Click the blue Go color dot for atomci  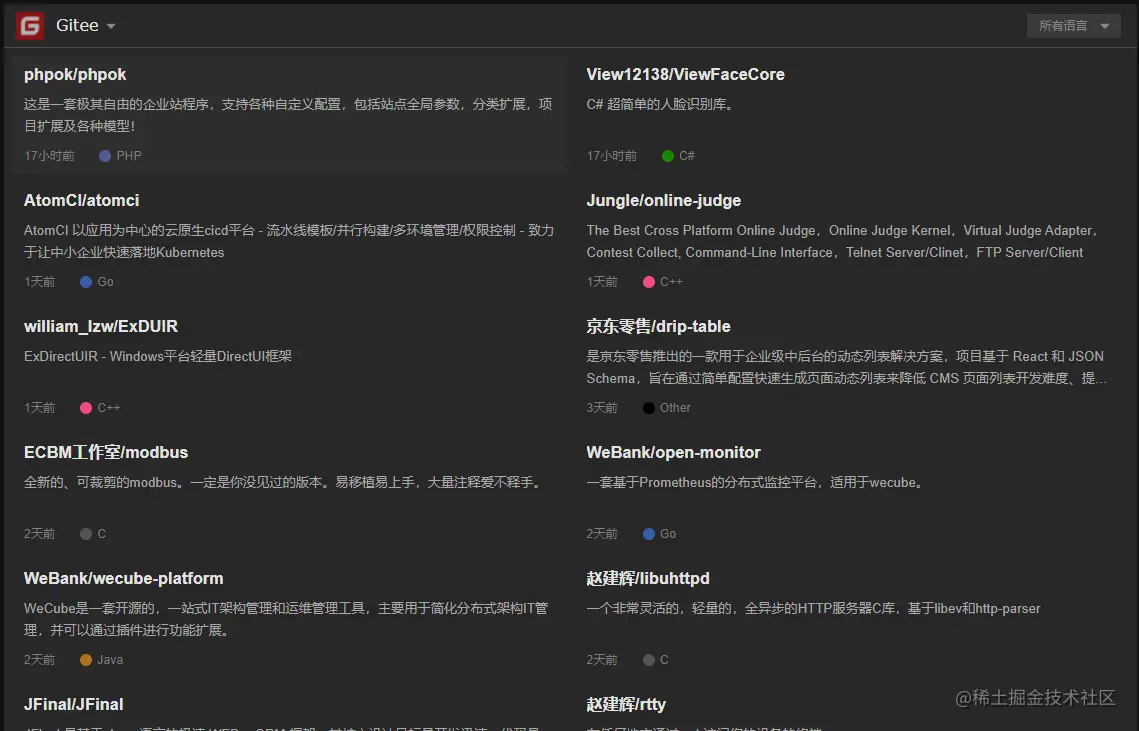[x=86, y=282]
